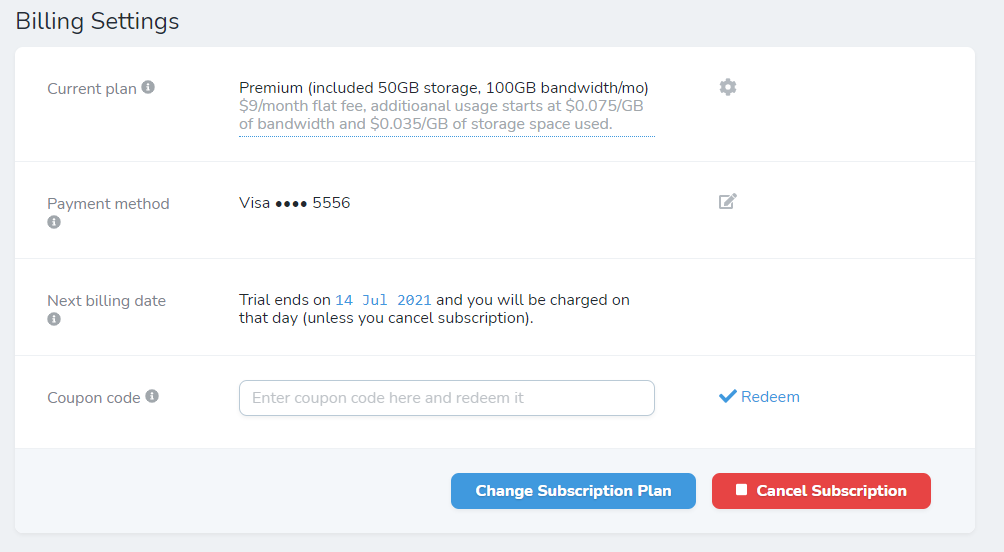Click the info icon under Payment method
This screenshot has height=552, width=1004.
54,222
